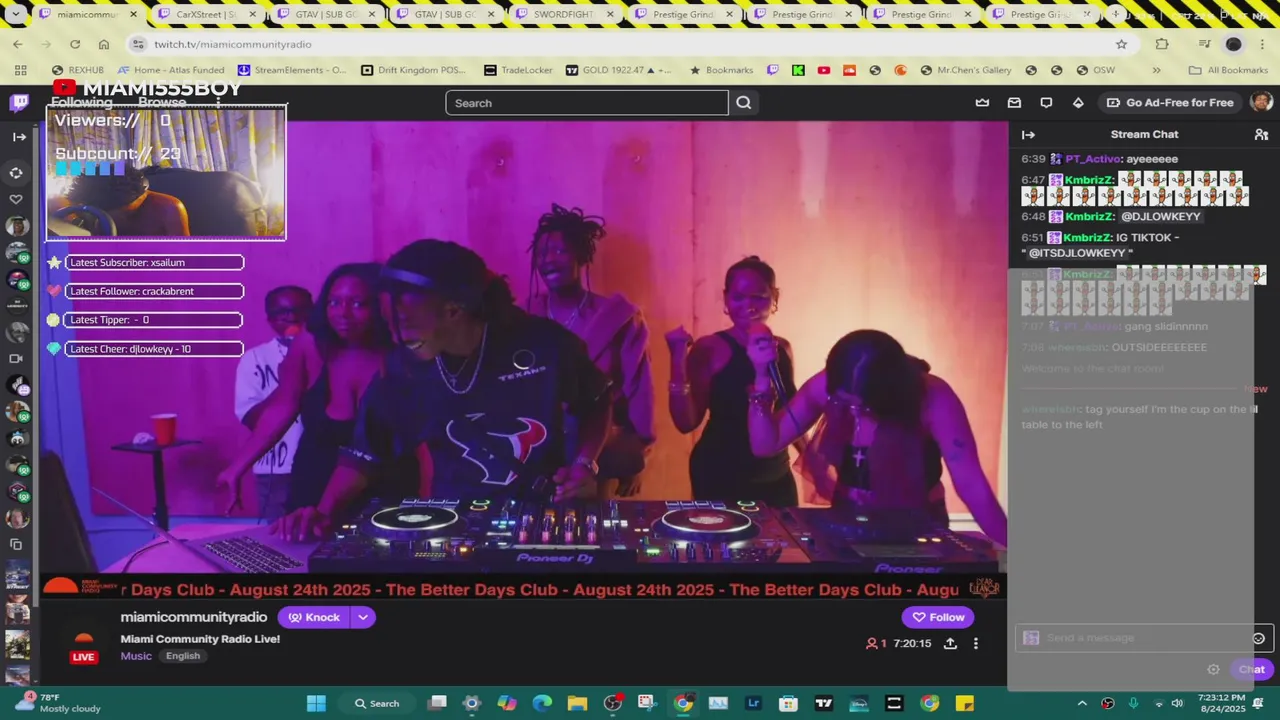Open the Browse link
1280x720 pixels.
coord(162,103)
